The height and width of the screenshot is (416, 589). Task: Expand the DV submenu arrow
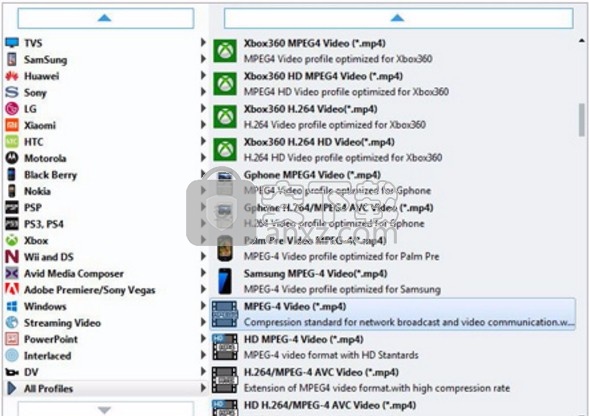pyautogui.click(x=203, y=371)
